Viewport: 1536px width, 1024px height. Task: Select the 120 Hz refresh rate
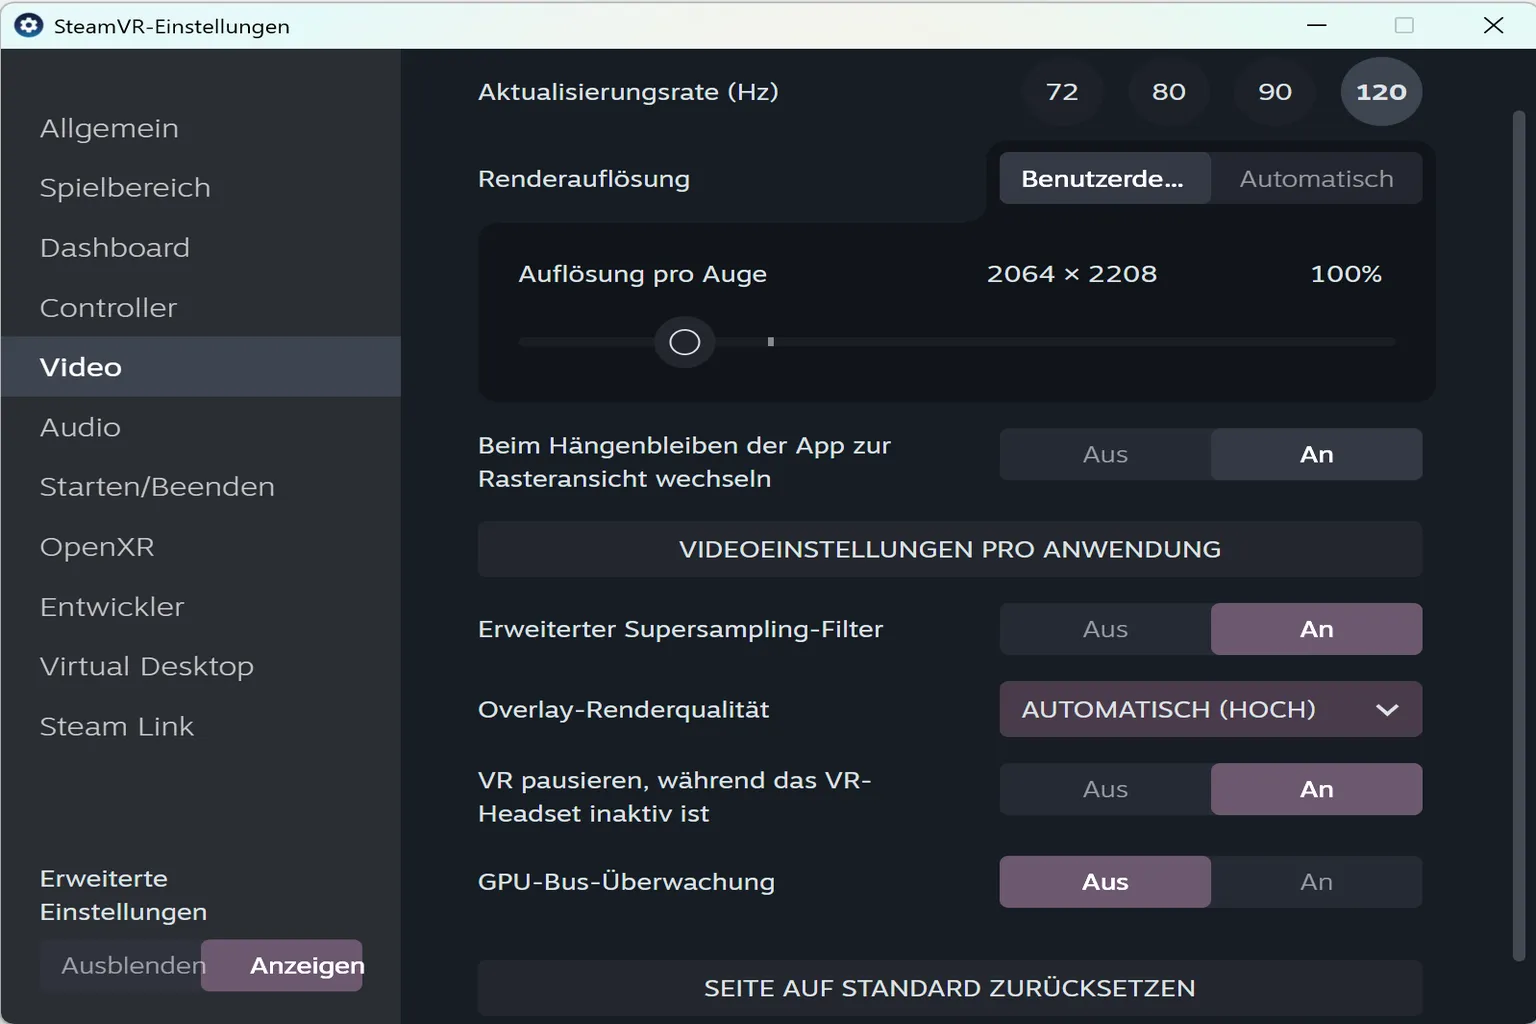[1381, 92]
